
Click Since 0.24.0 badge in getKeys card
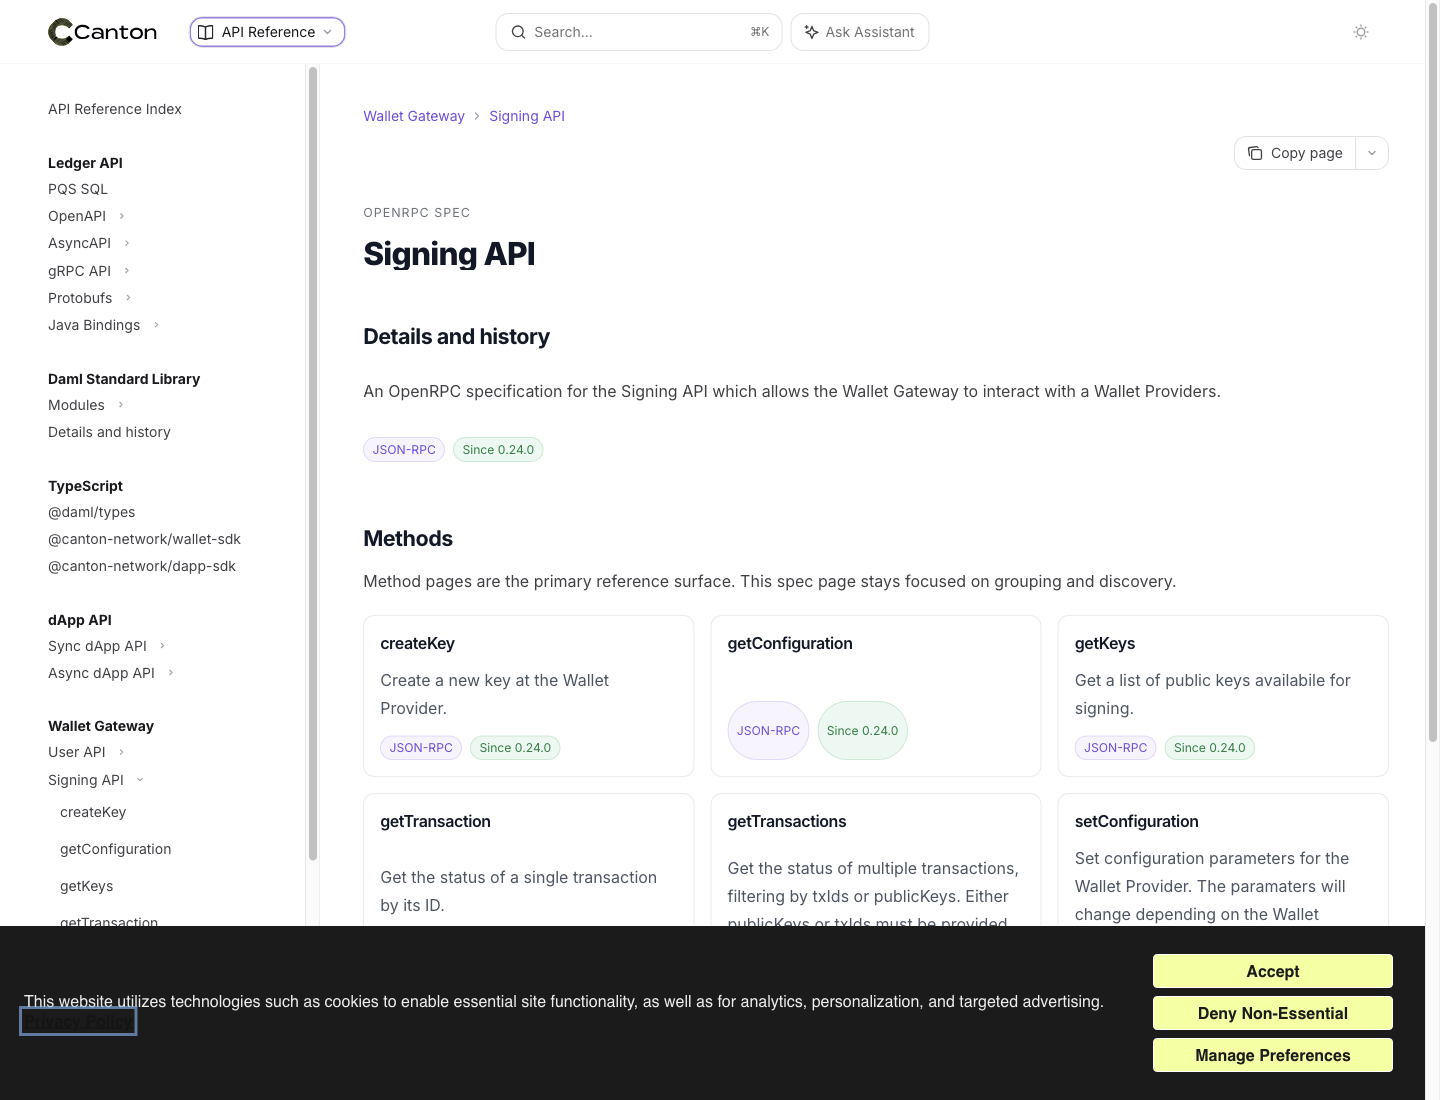point(1210,748)
